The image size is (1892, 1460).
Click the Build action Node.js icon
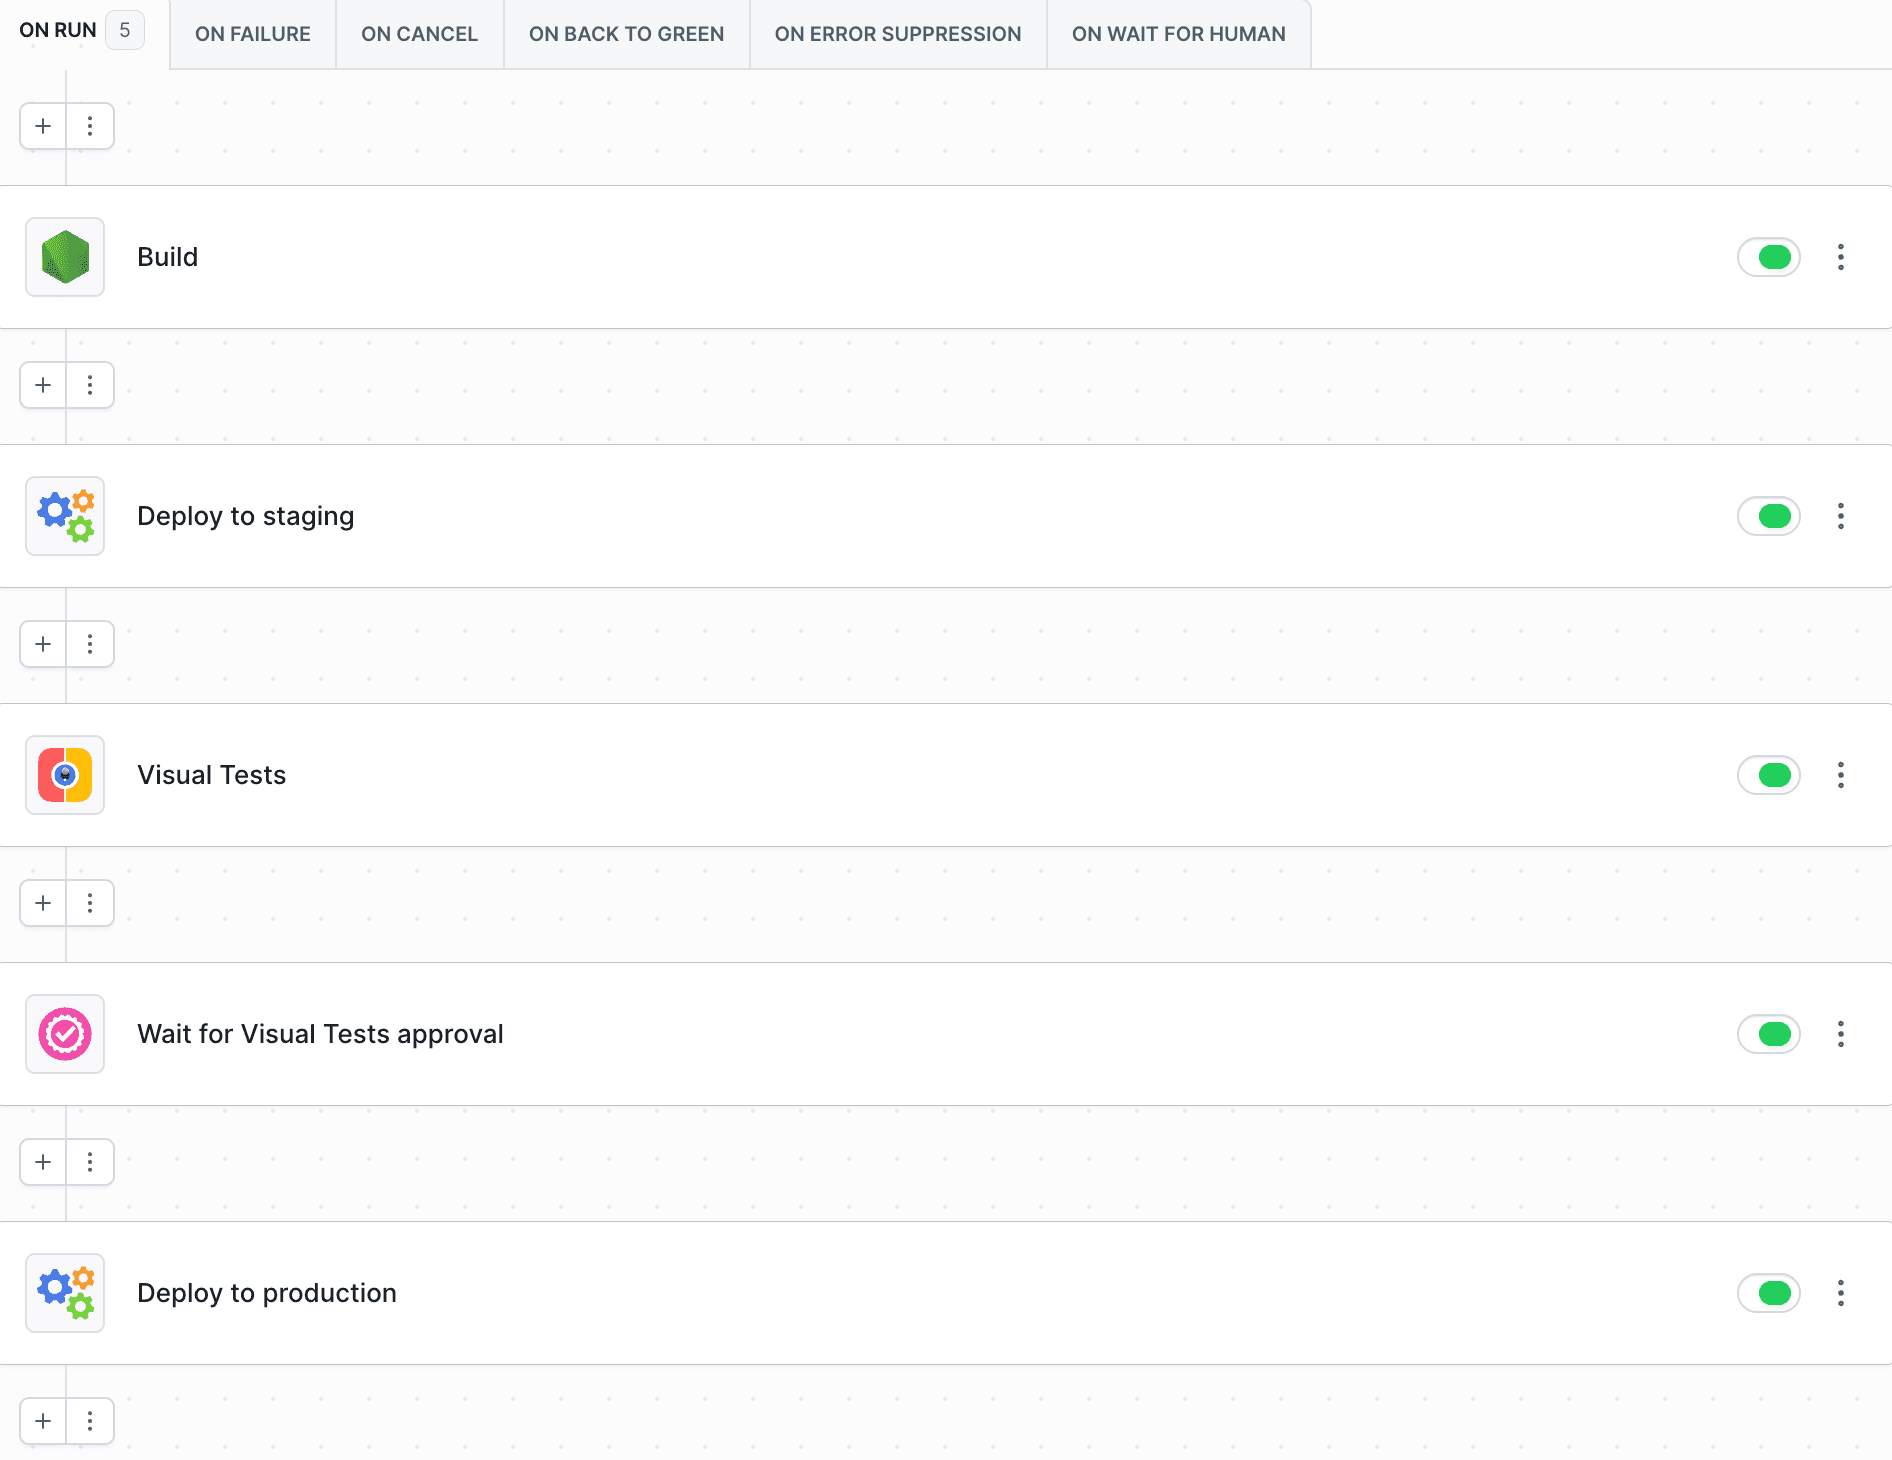[x=65, y=257]
